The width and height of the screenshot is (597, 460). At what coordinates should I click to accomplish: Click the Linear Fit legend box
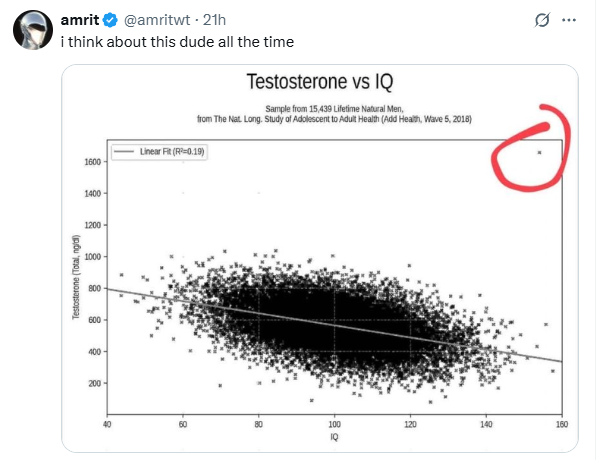[x=159, y=152]
